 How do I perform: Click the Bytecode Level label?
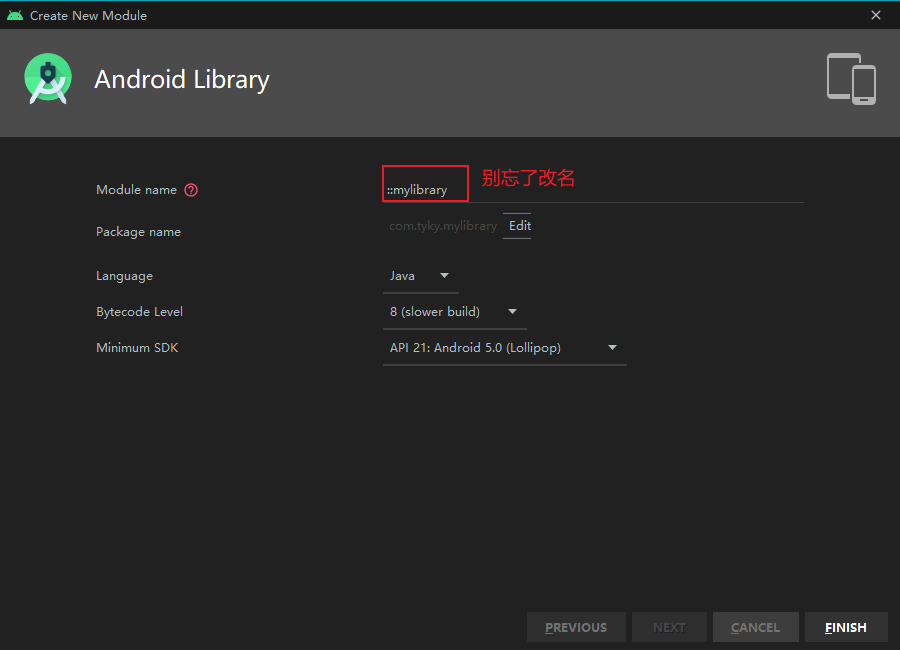click(139, 312)
